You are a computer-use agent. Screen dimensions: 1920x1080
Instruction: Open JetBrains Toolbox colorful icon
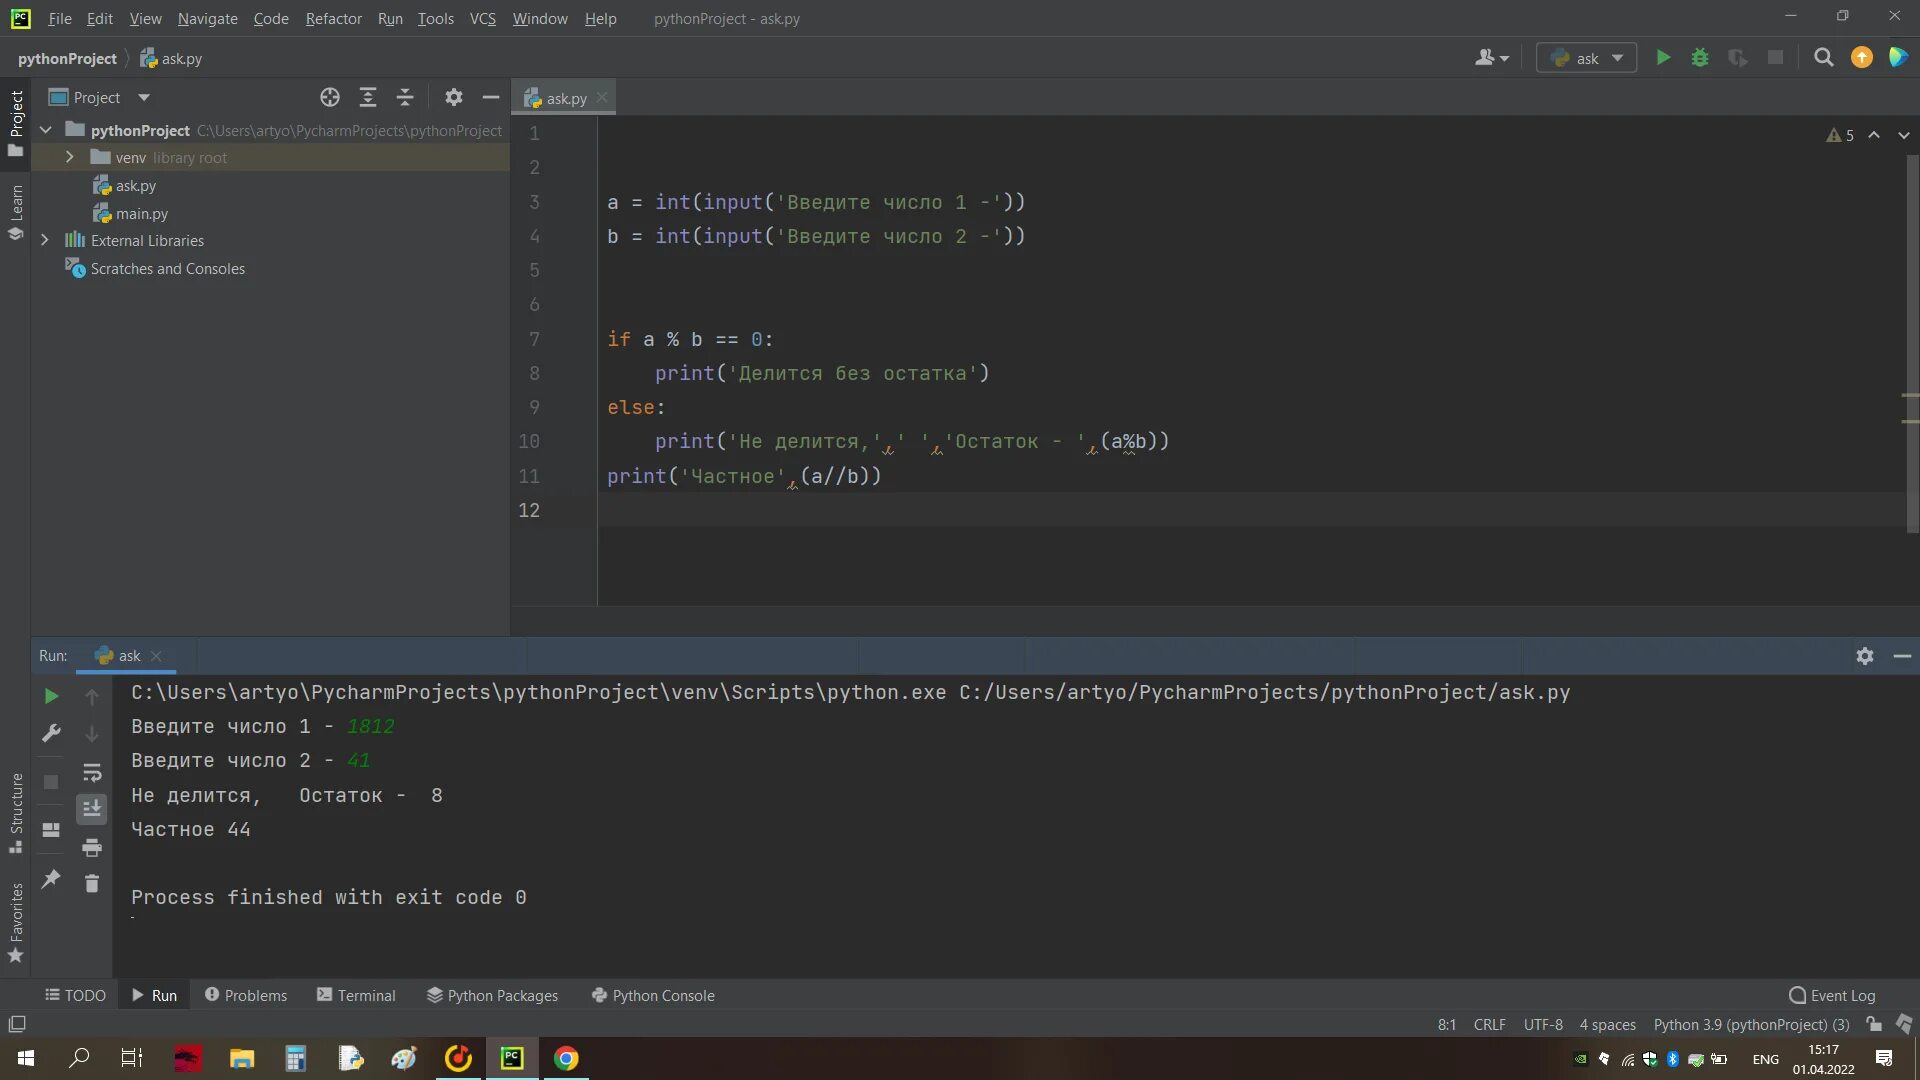click(x=1898, y=58)
